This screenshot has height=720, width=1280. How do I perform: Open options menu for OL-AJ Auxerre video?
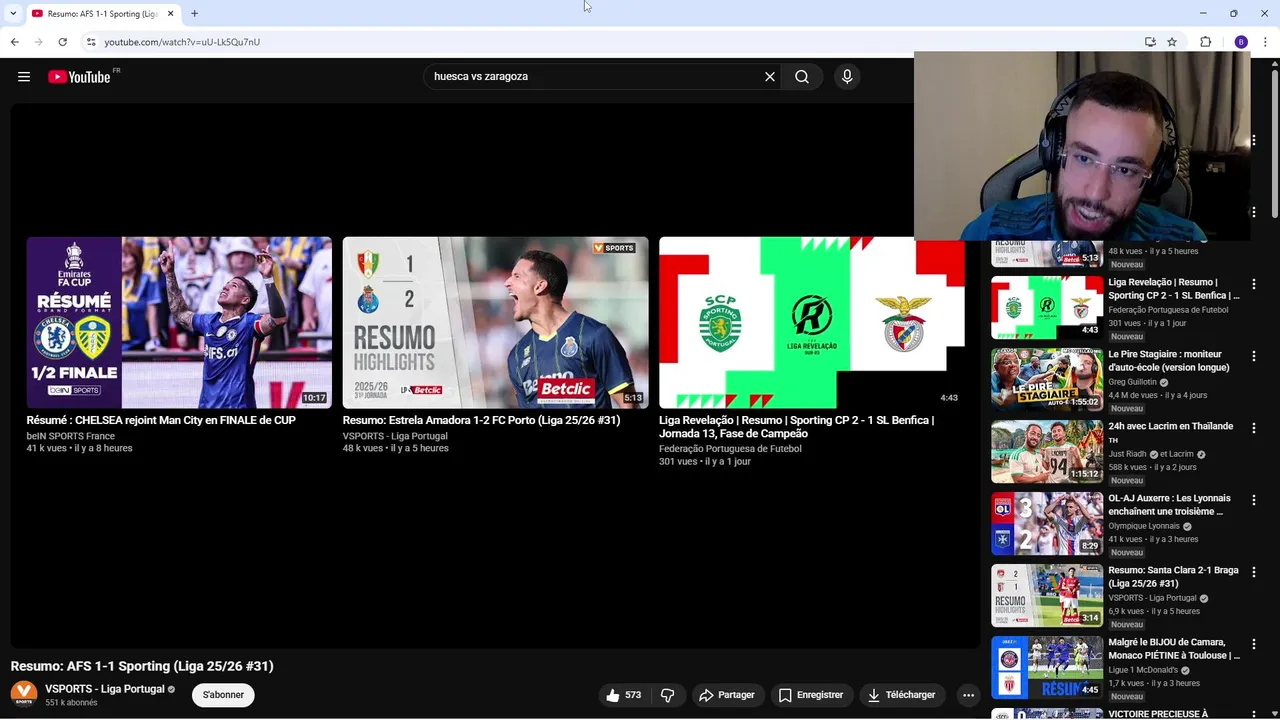[x=1254, y=500]
